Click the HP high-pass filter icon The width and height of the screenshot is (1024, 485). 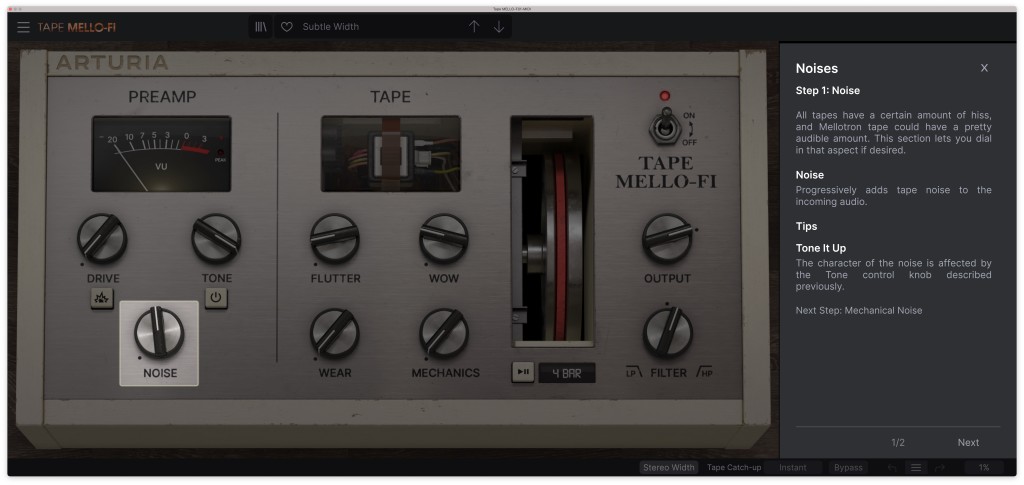(704, 372)
